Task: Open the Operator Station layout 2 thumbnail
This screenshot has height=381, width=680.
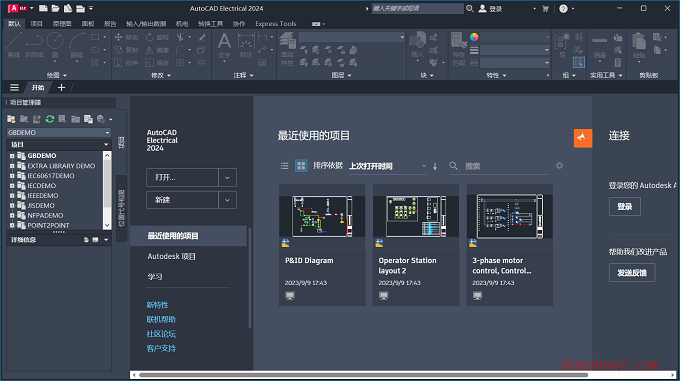Action: coord(415,217)
